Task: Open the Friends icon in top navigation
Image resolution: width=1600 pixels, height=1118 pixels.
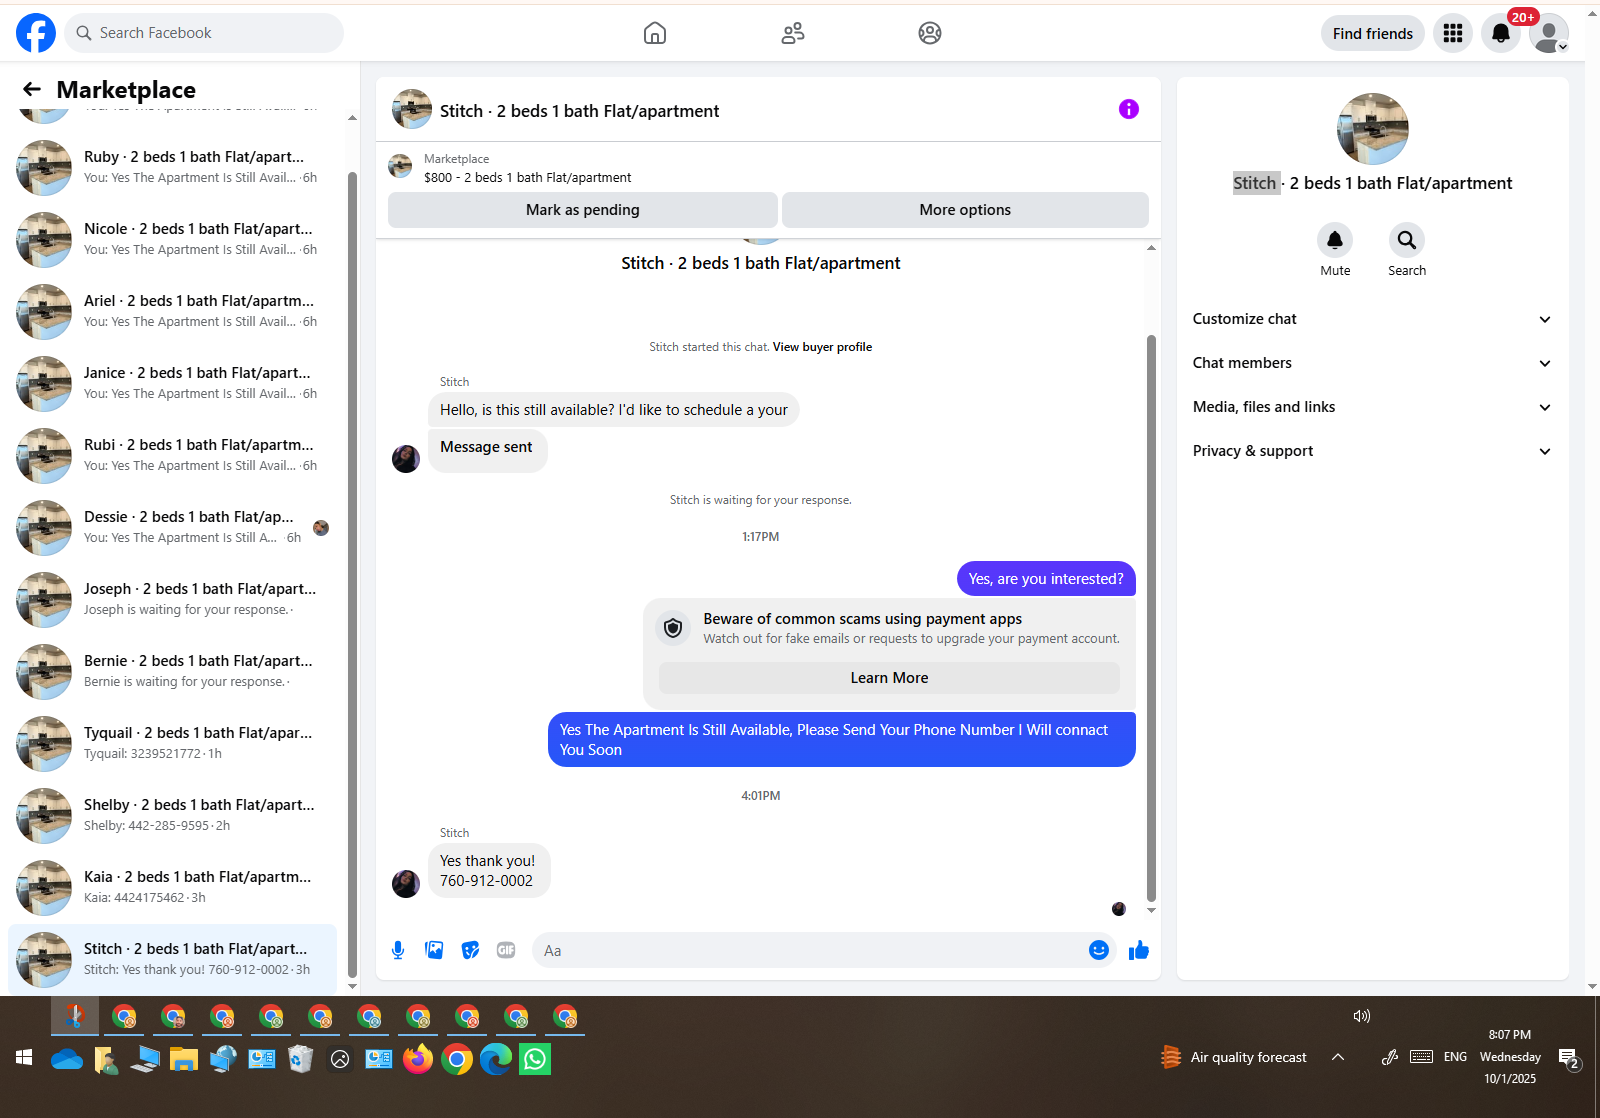Action: coord(793,33)
